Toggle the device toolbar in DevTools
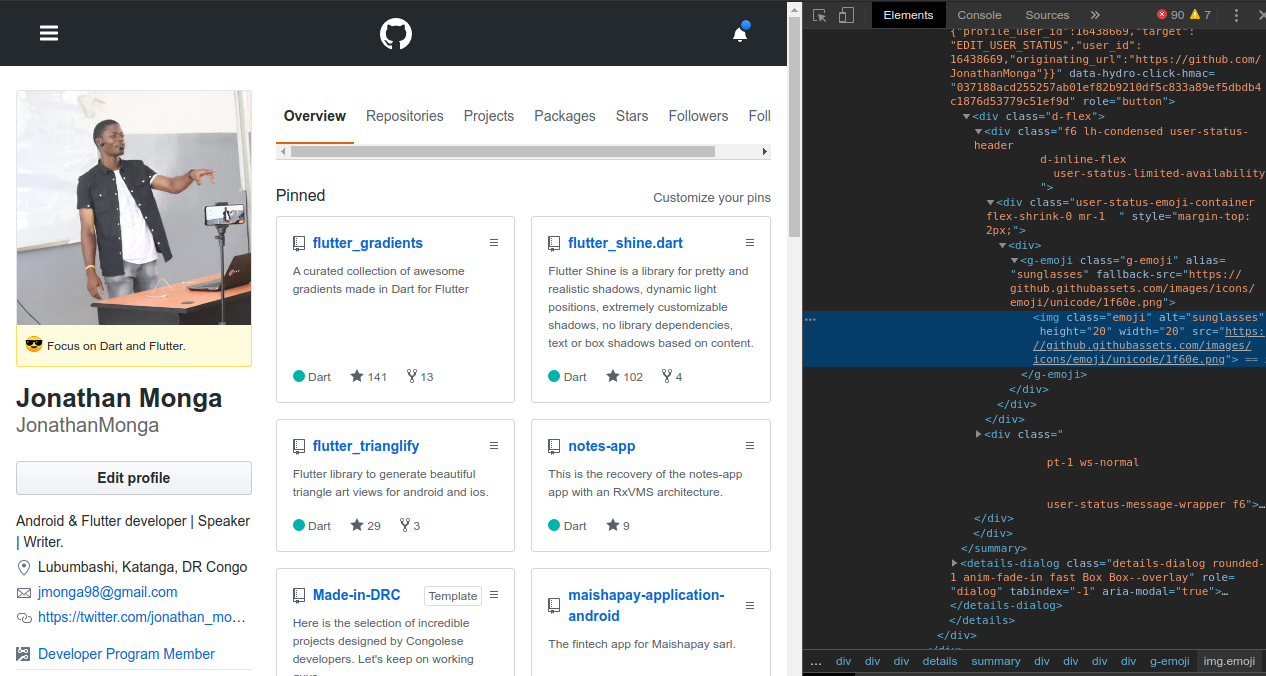Image resolution: width=1266 pixels, height=676 pixels. pyautogui.click(x=846, y=15)
